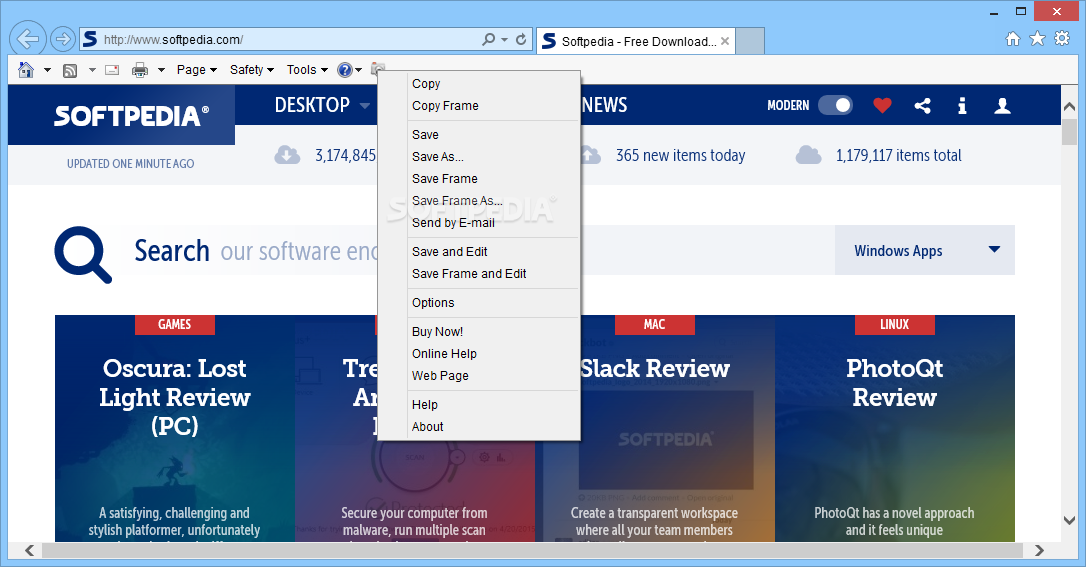Click the blue Help question mark icon
Screen dimensions: 1086x567
(345, 69)
